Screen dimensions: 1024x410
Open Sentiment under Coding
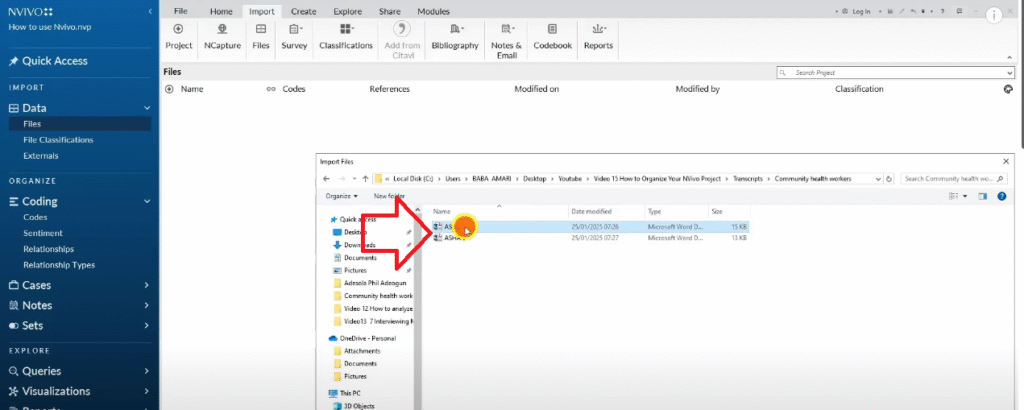(43, 233)
